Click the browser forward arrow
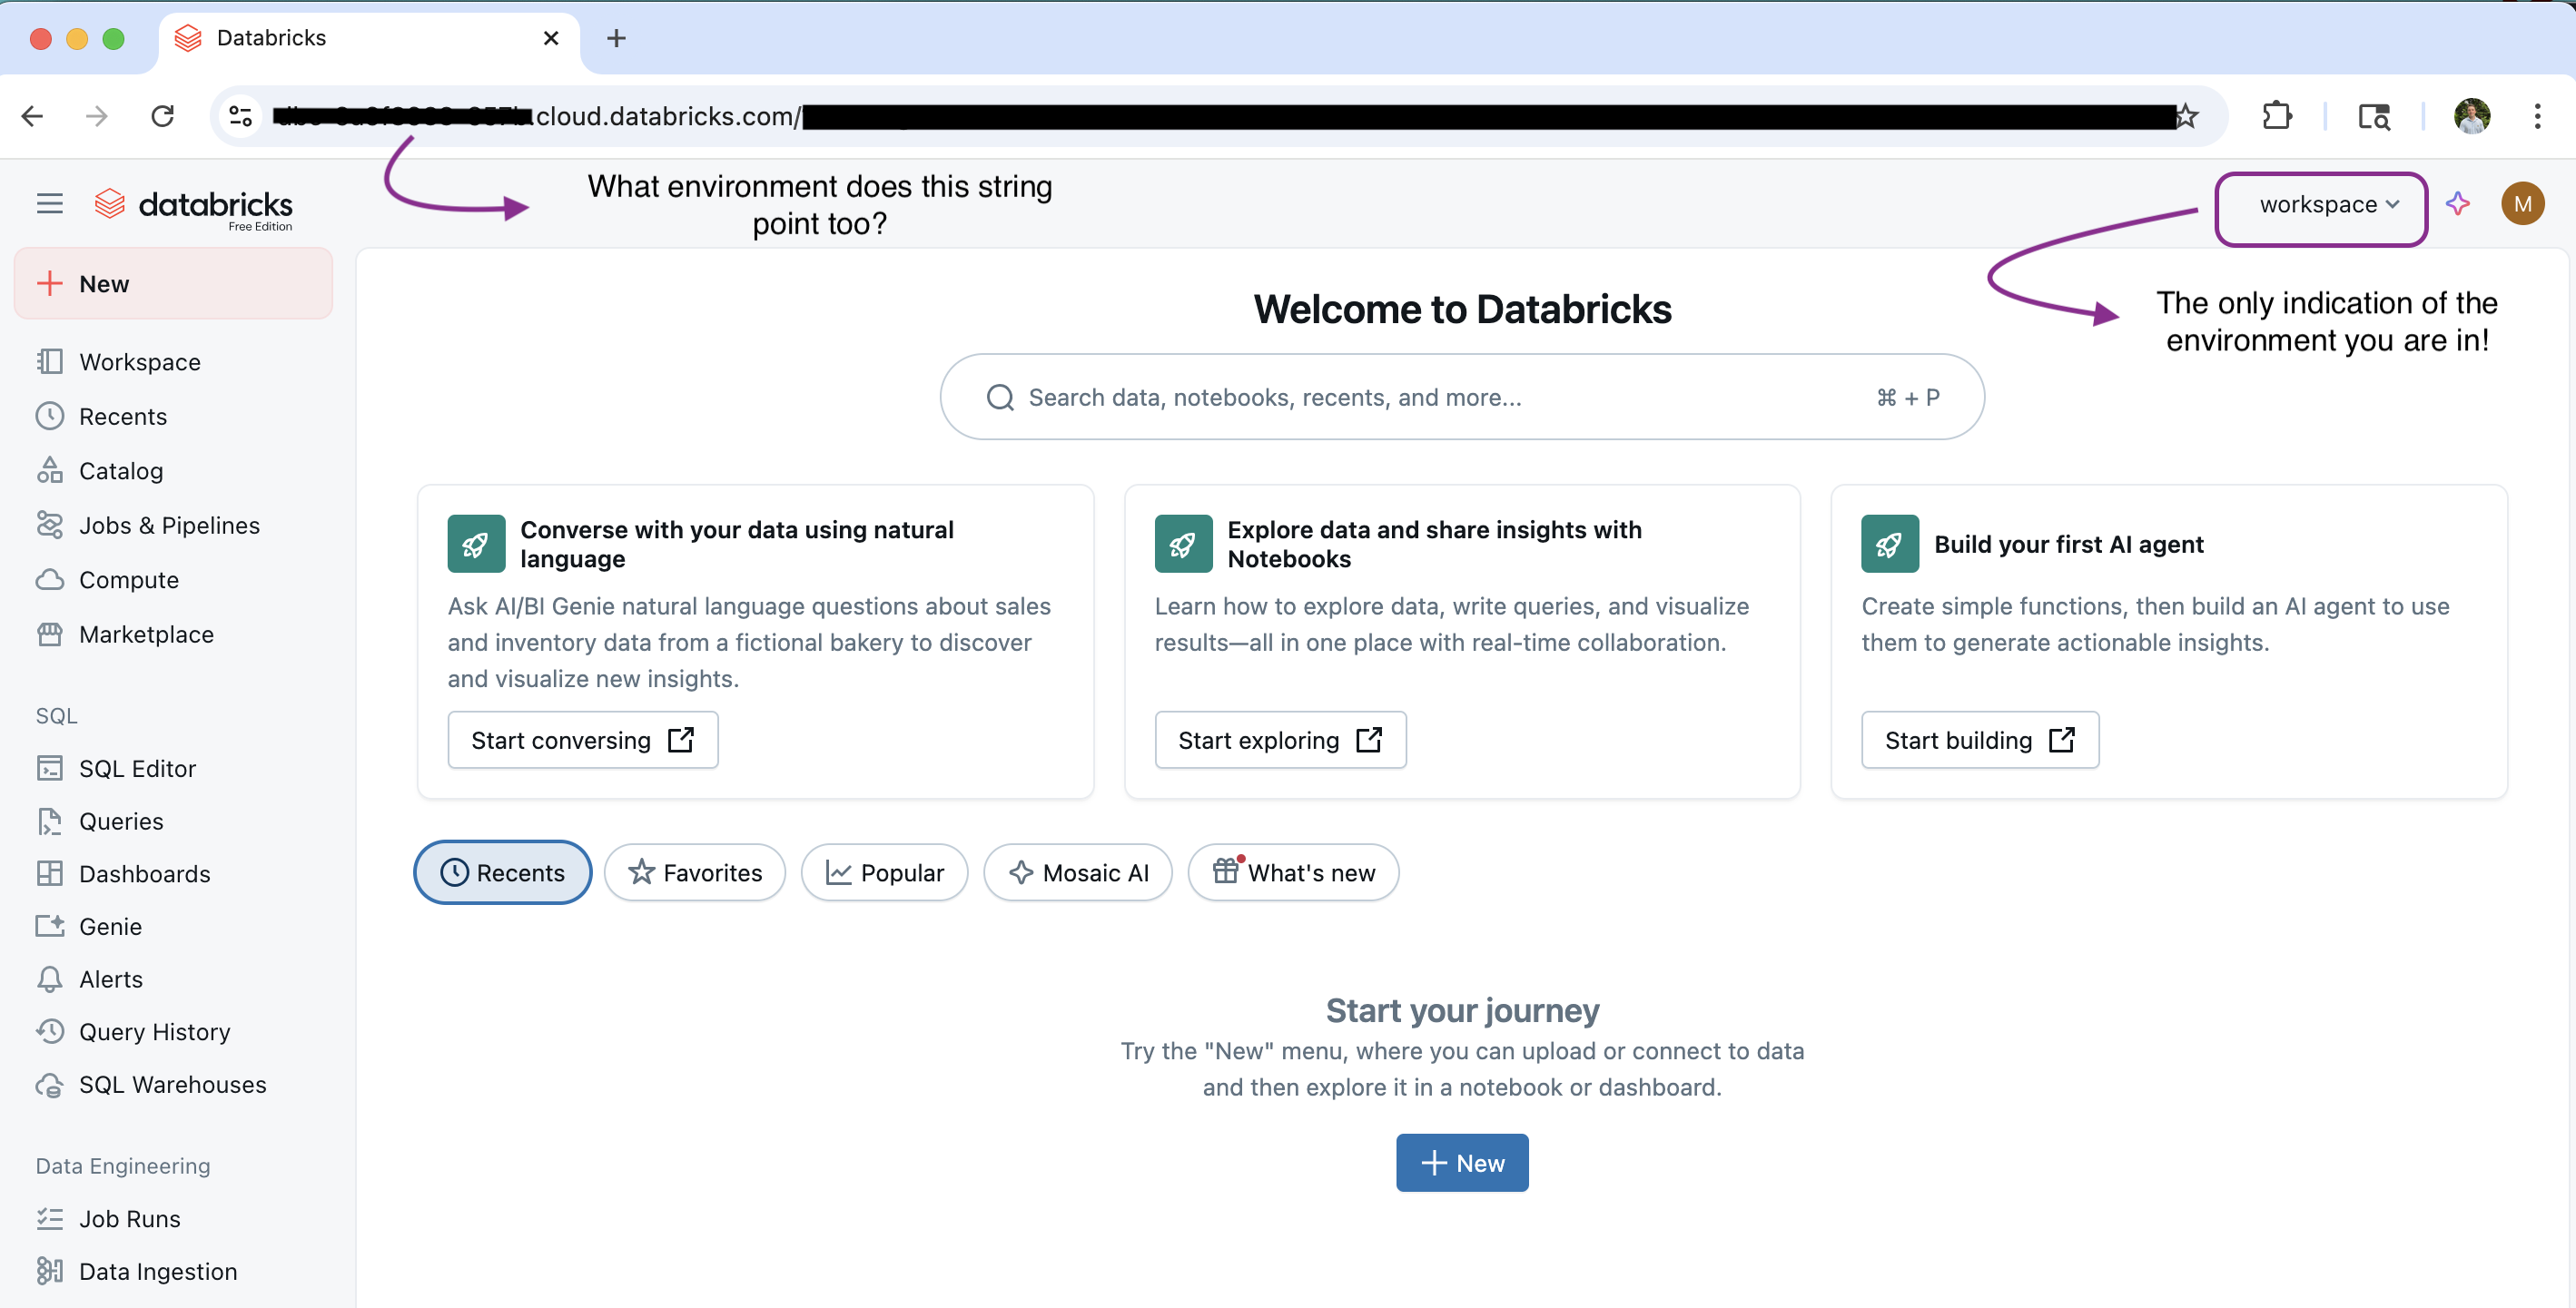This screenshot has height=1308, width=2576. (x=97, y=116)
